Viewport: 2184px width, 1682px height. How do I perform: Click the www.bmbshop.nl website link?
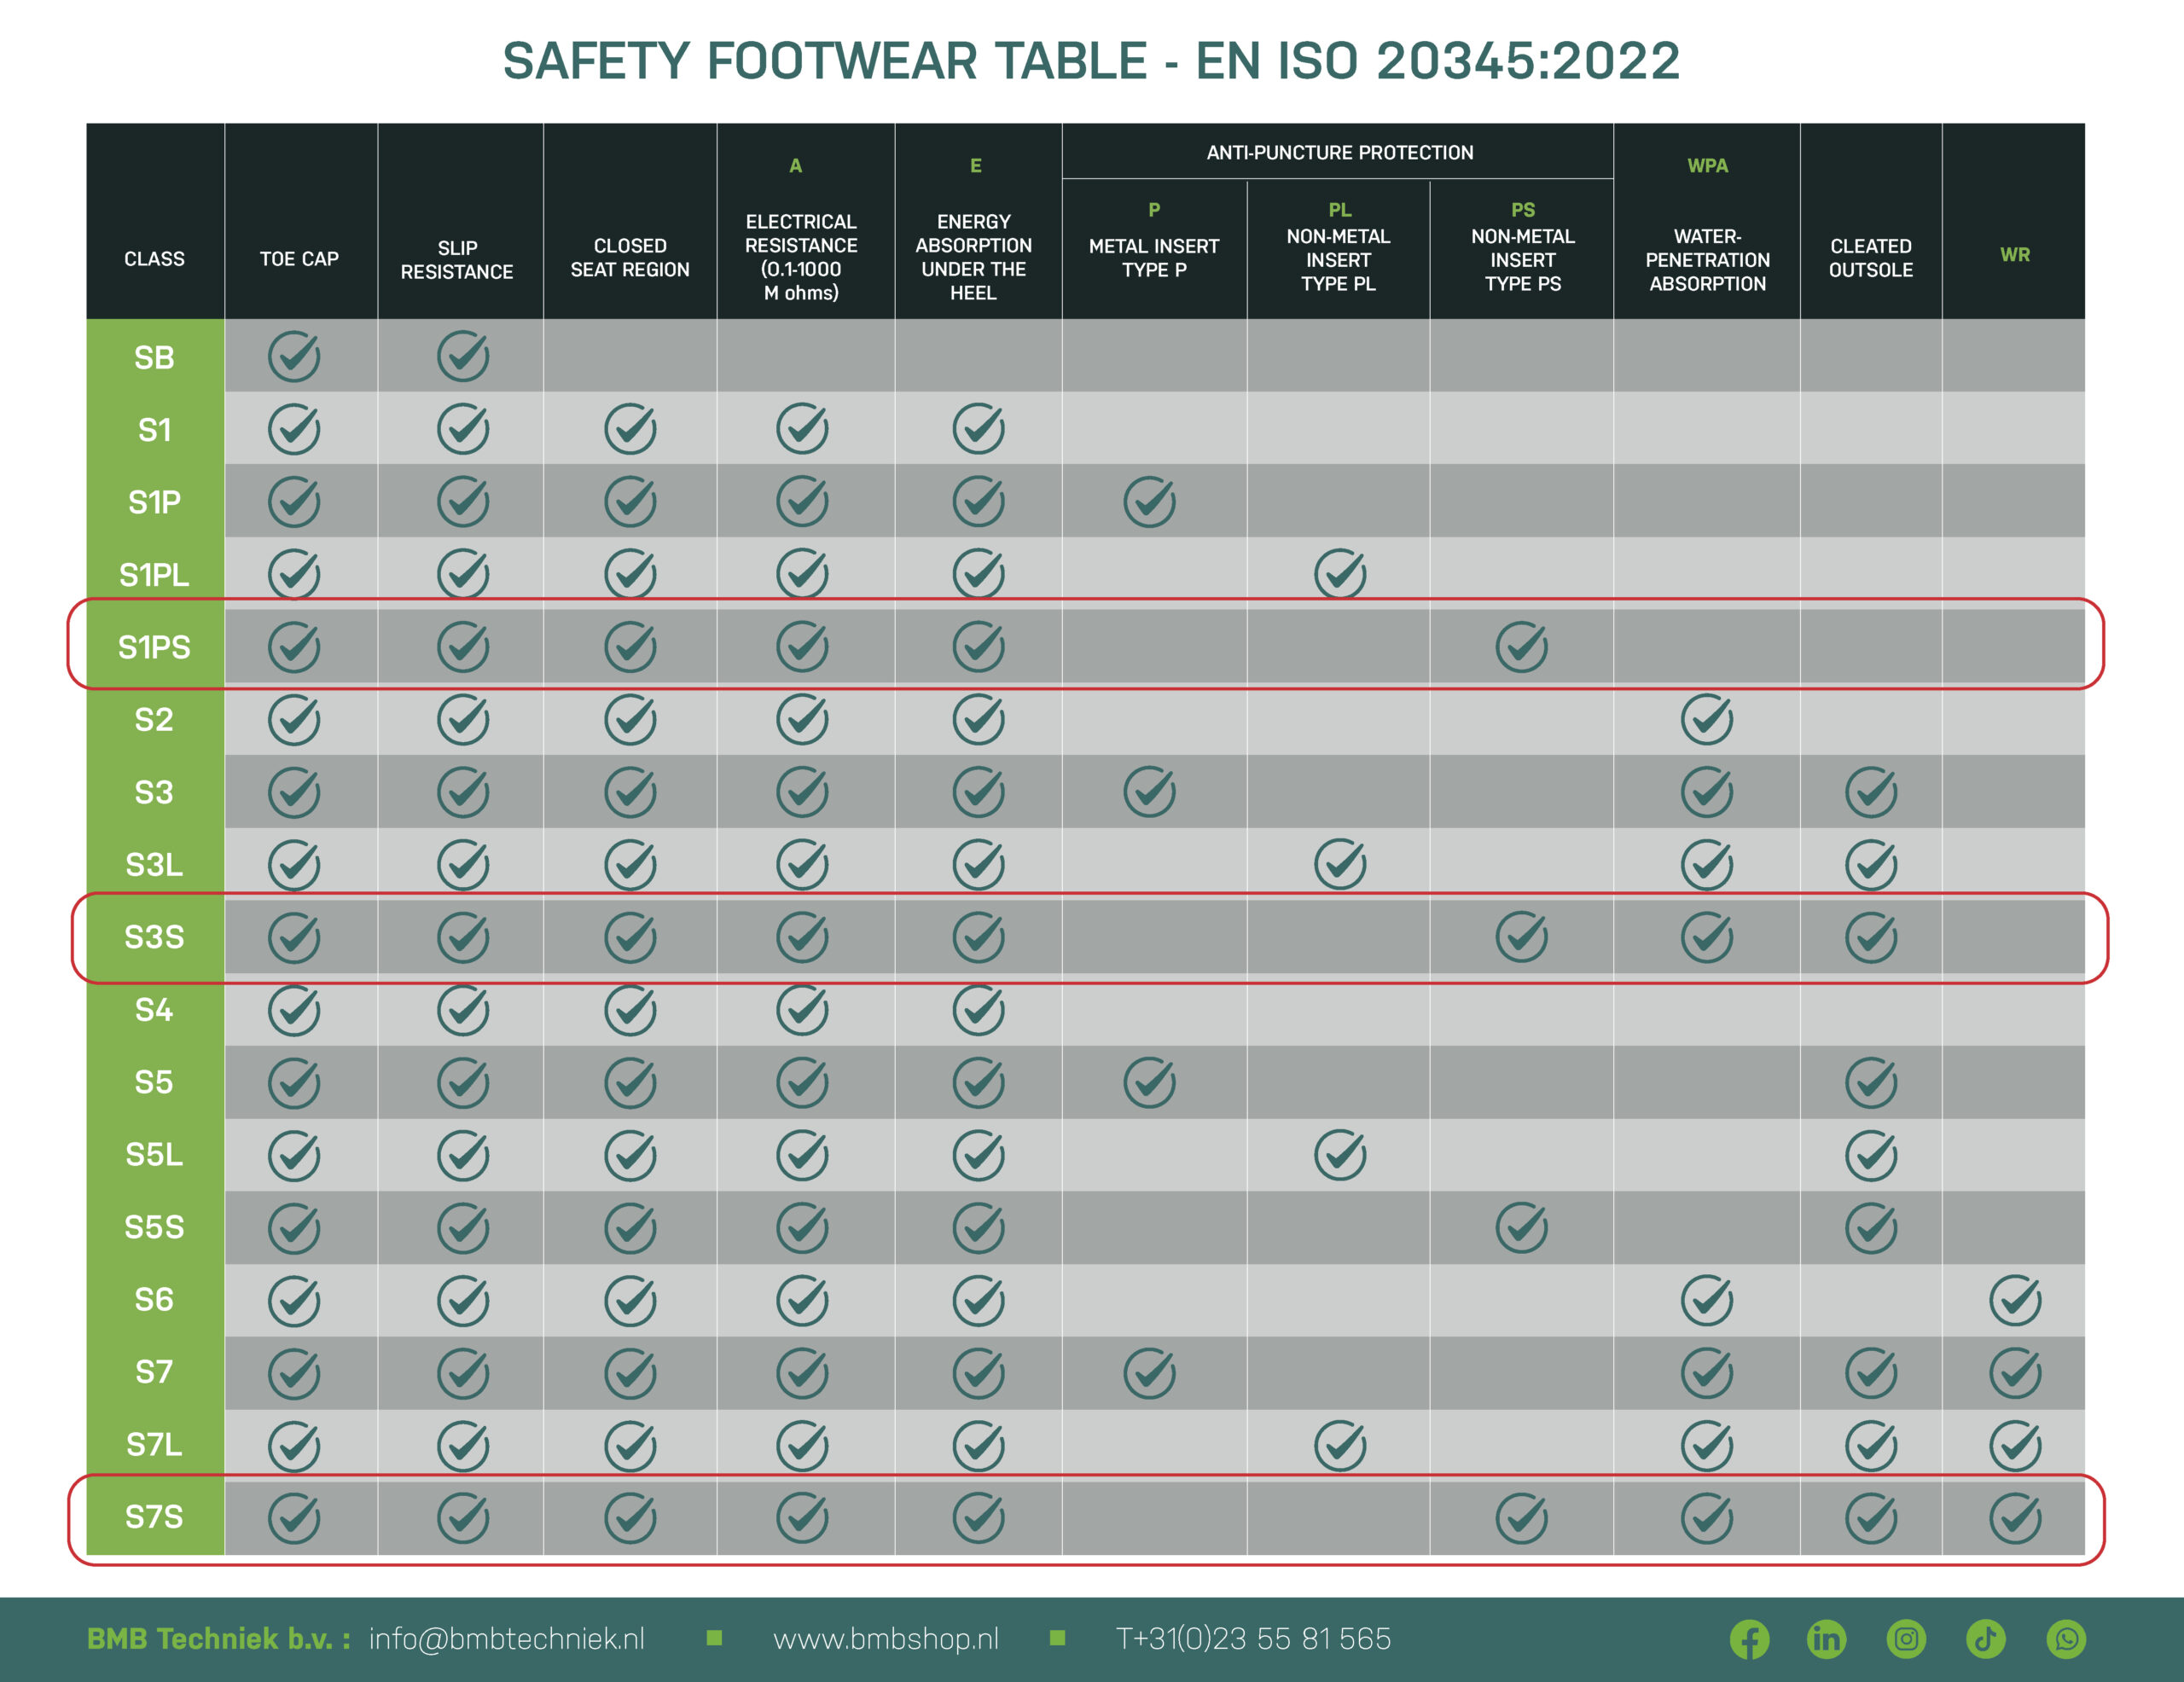tap(886, 1639)
